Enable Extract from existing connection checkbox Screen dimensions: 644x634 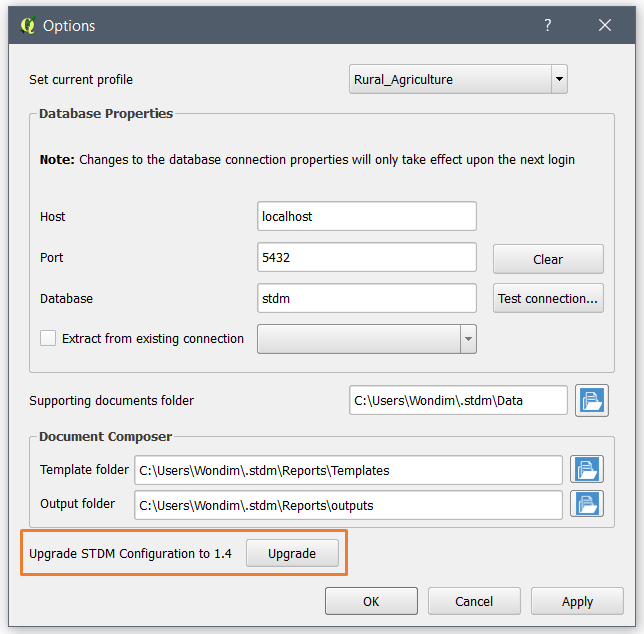click(48, 339)
